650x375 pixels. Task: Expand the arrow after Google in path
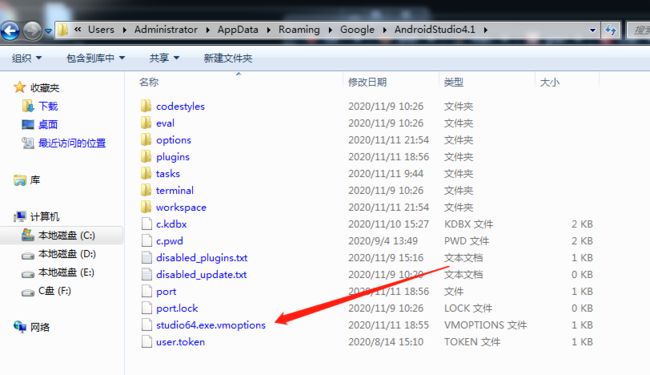click(385, 30)
